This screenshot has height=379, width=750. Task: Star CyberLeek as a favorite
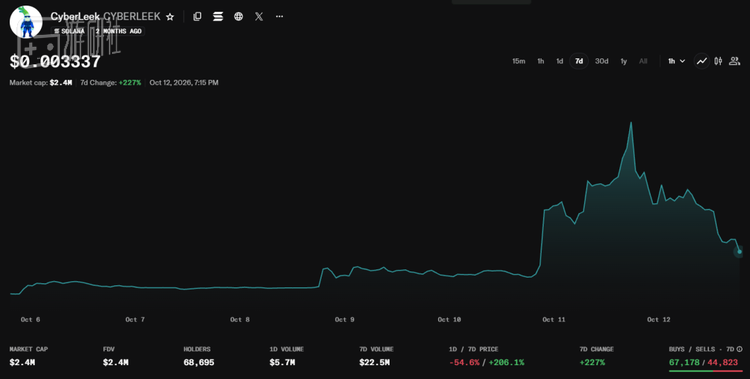(x=170, y=17)
